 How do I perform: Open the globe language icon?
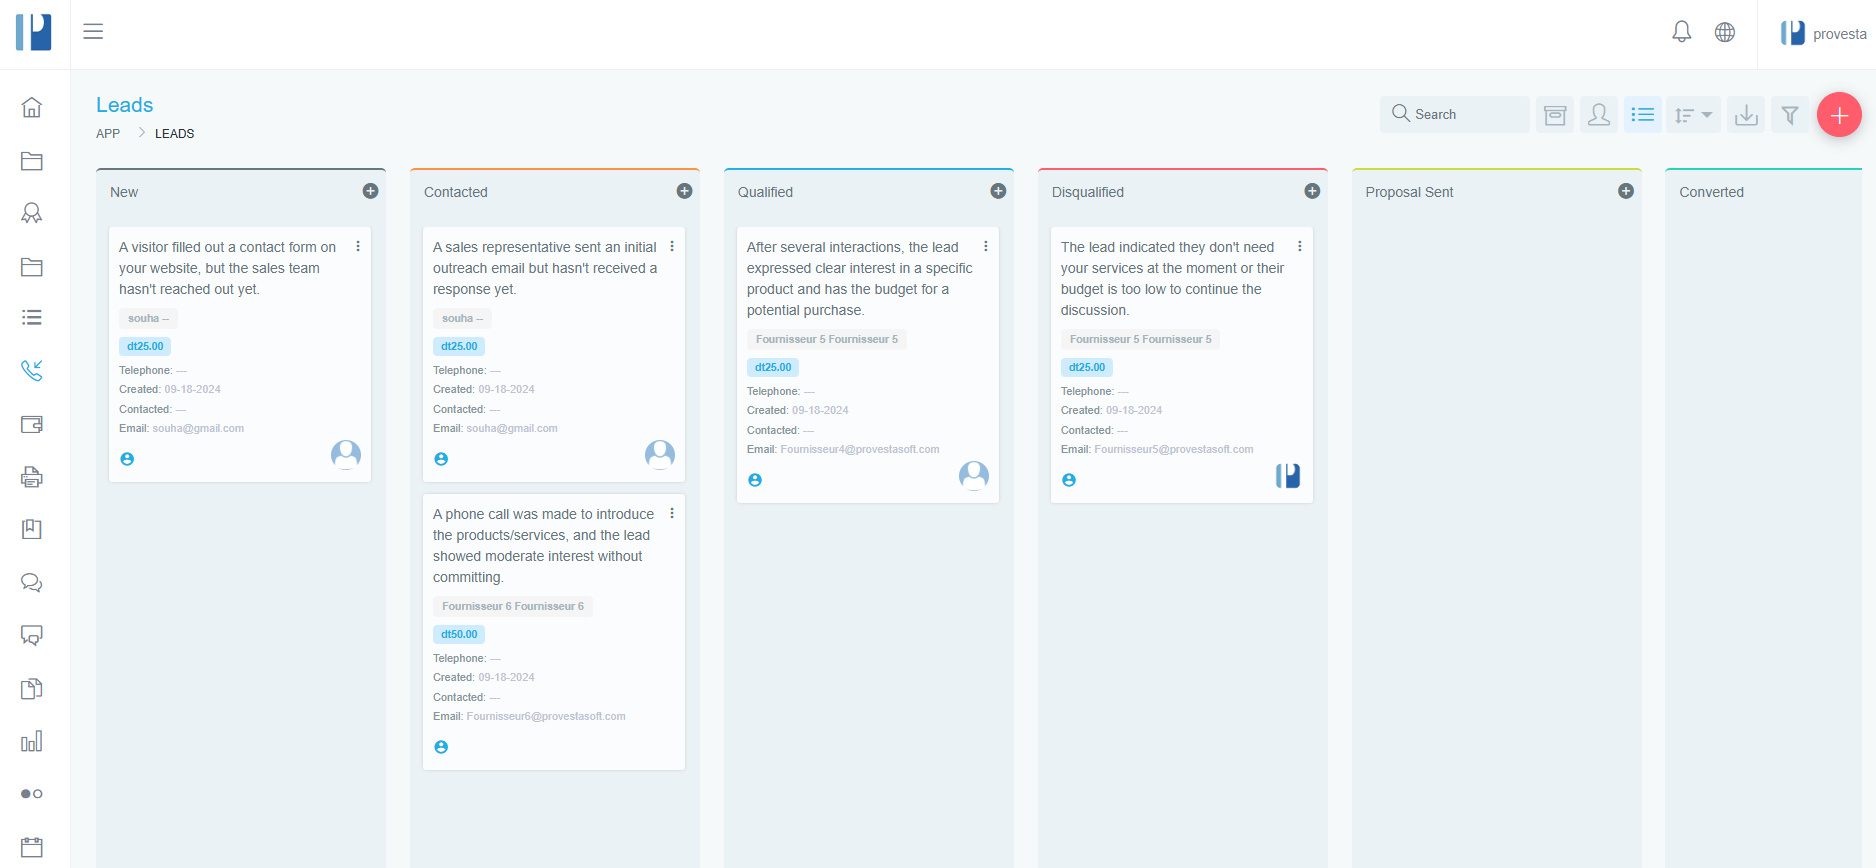[1725, 32]
